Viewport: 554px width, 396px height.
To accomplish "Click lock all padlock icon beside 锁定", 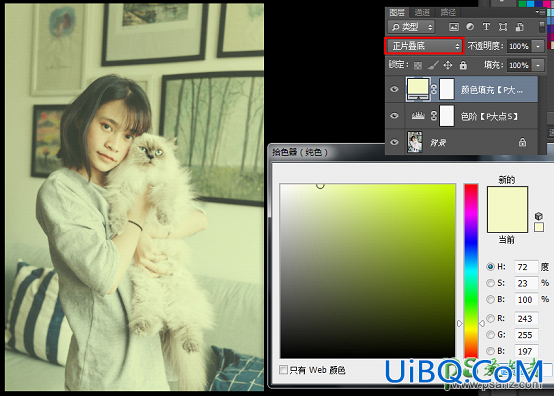I will coord(463,65).
